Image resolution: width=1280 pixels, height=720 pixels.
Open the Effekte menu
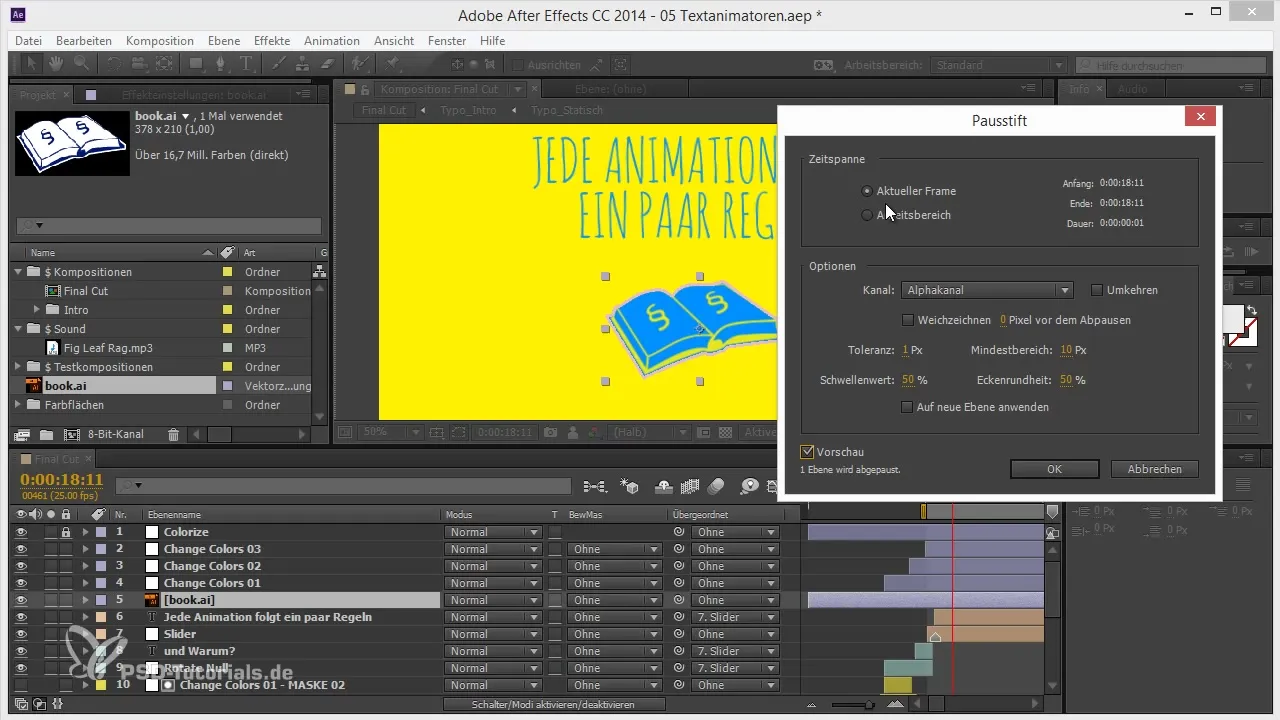click(x=272, y=41)
